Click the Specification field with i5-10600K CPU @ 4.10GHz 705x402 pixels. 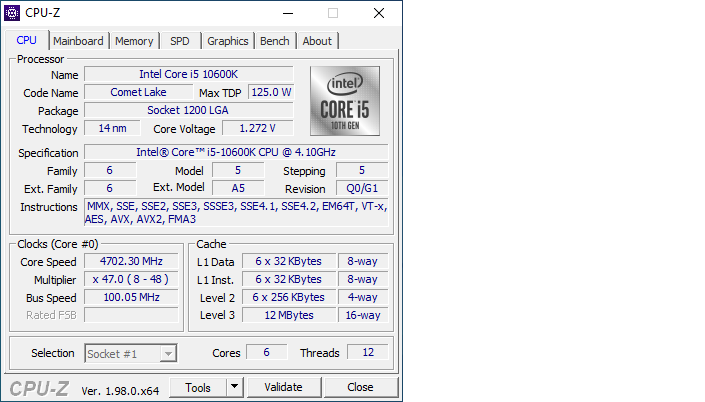(236, 152)
